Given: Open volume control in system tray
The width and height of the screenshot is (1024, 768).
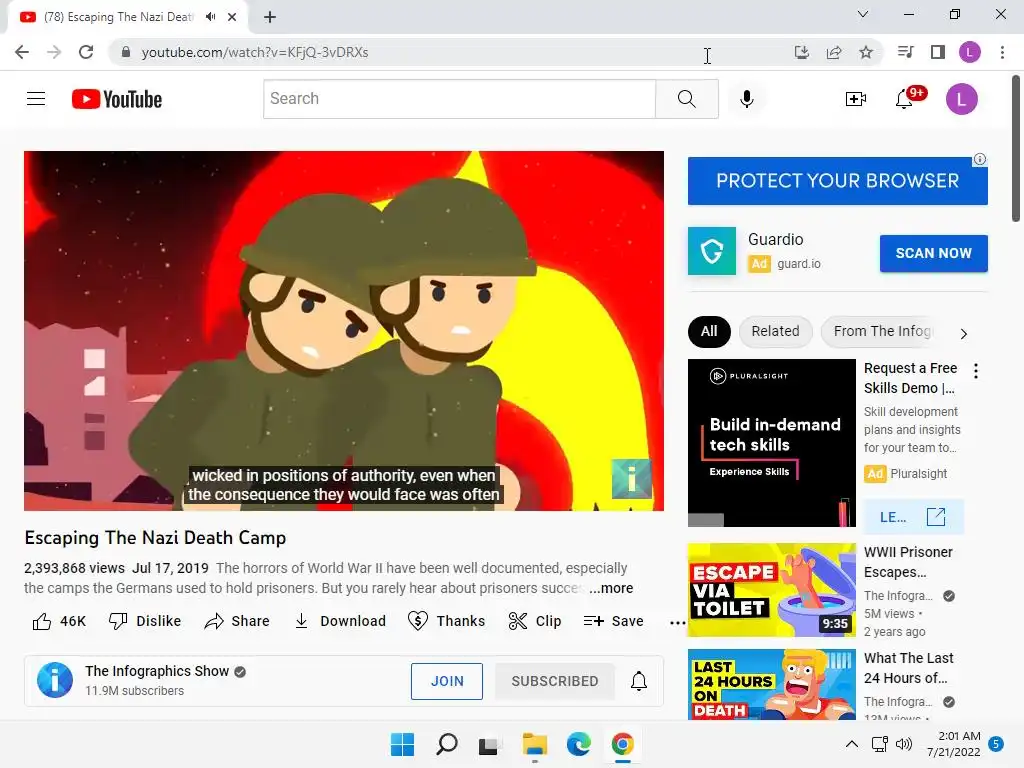Looking at the screenshot, I should [x=904, y=744].
